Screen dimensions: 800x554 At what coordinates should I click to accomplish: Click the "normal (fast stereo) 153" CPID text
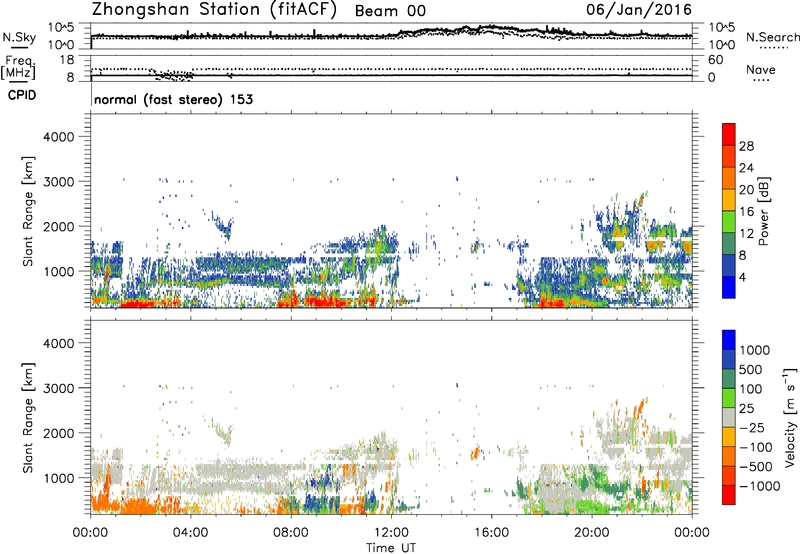(173, 99)
